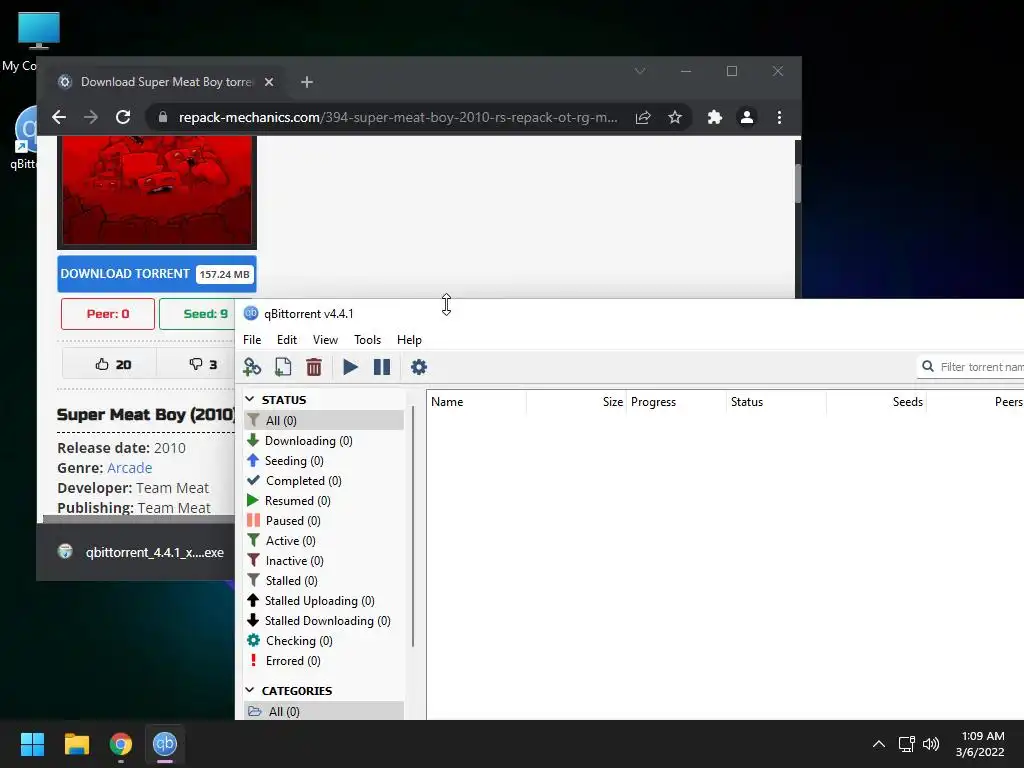Screen dimensions: 1024x768
Task: Click Chrome address bar URL
Action: (x=398, y=118)
